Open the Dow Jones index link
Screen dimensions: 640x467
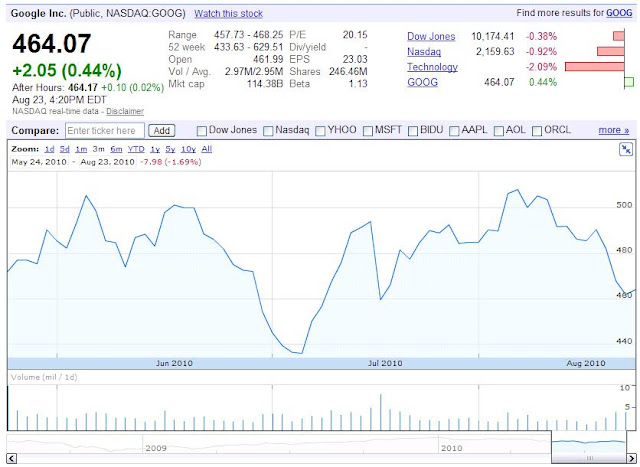pos(431,36)
